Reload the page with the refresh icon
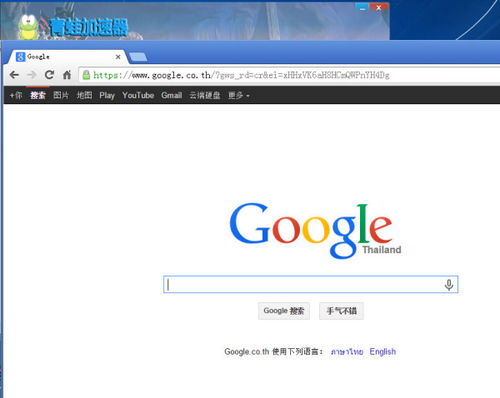The height and width of the screenshot is (398, 500). [49, 75]
